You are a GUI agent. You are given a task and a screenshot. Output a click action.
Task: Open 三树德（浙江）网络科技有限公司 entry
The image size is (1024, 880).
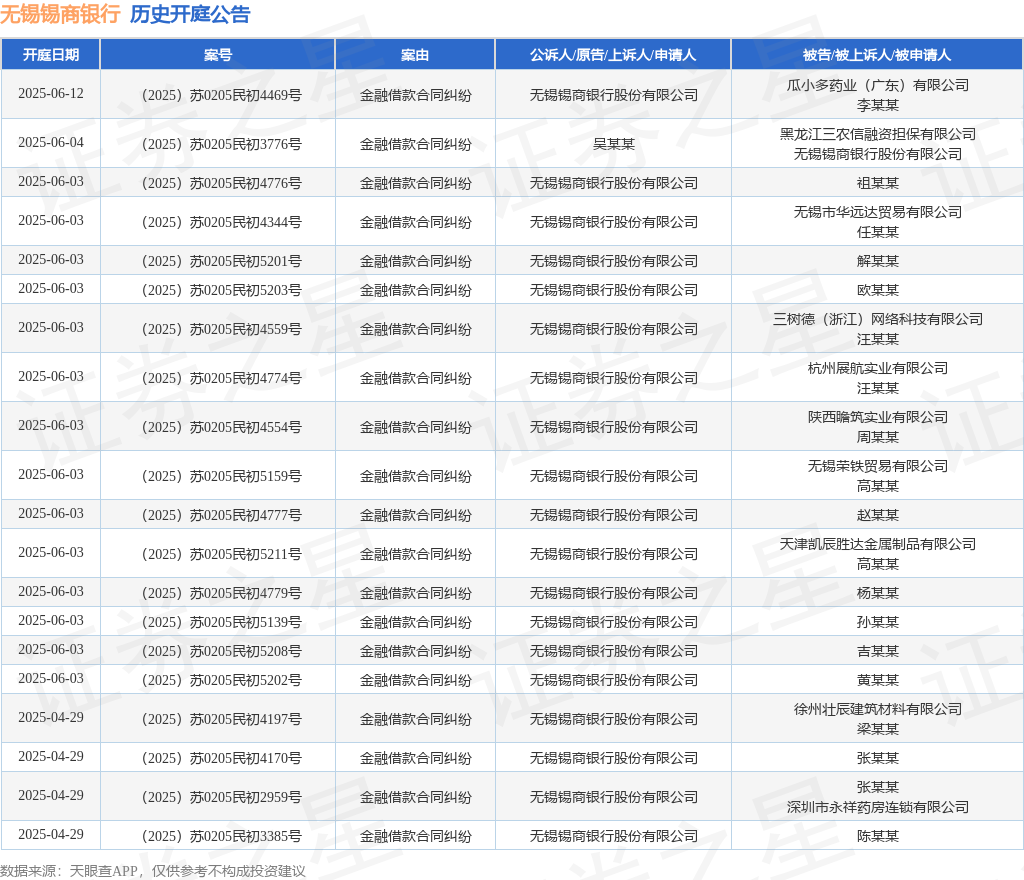877,319
